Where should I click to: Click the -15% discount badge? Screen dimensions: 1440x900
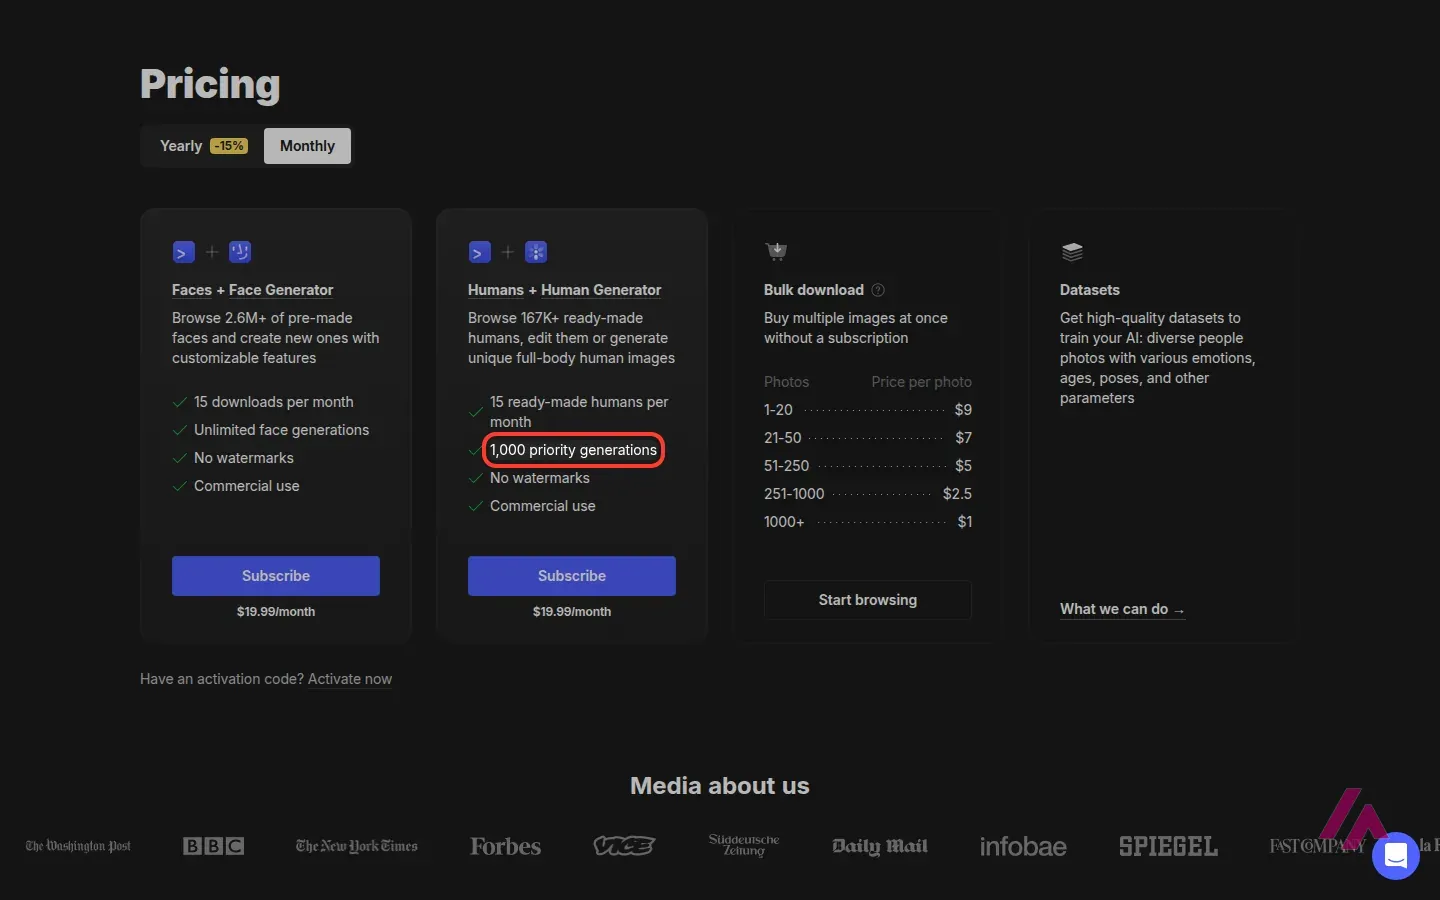point(229,146)
